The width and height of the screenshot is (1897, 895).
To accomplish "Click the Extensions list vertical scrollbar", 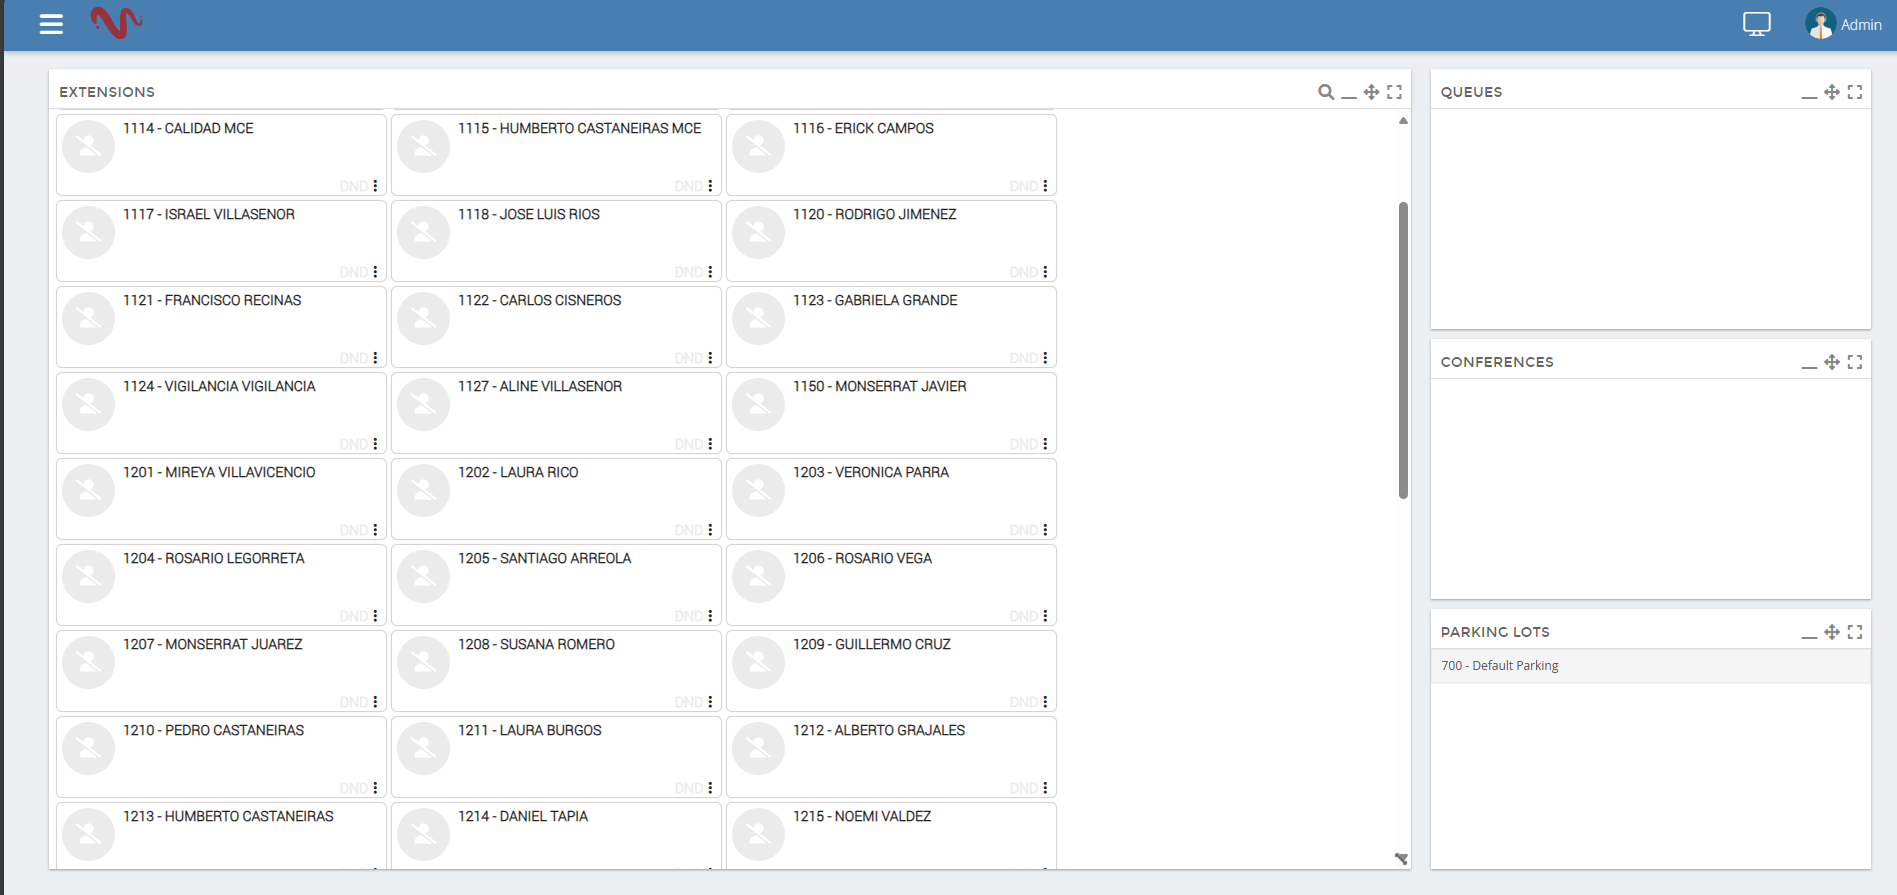I will [x=1403, y=350].
